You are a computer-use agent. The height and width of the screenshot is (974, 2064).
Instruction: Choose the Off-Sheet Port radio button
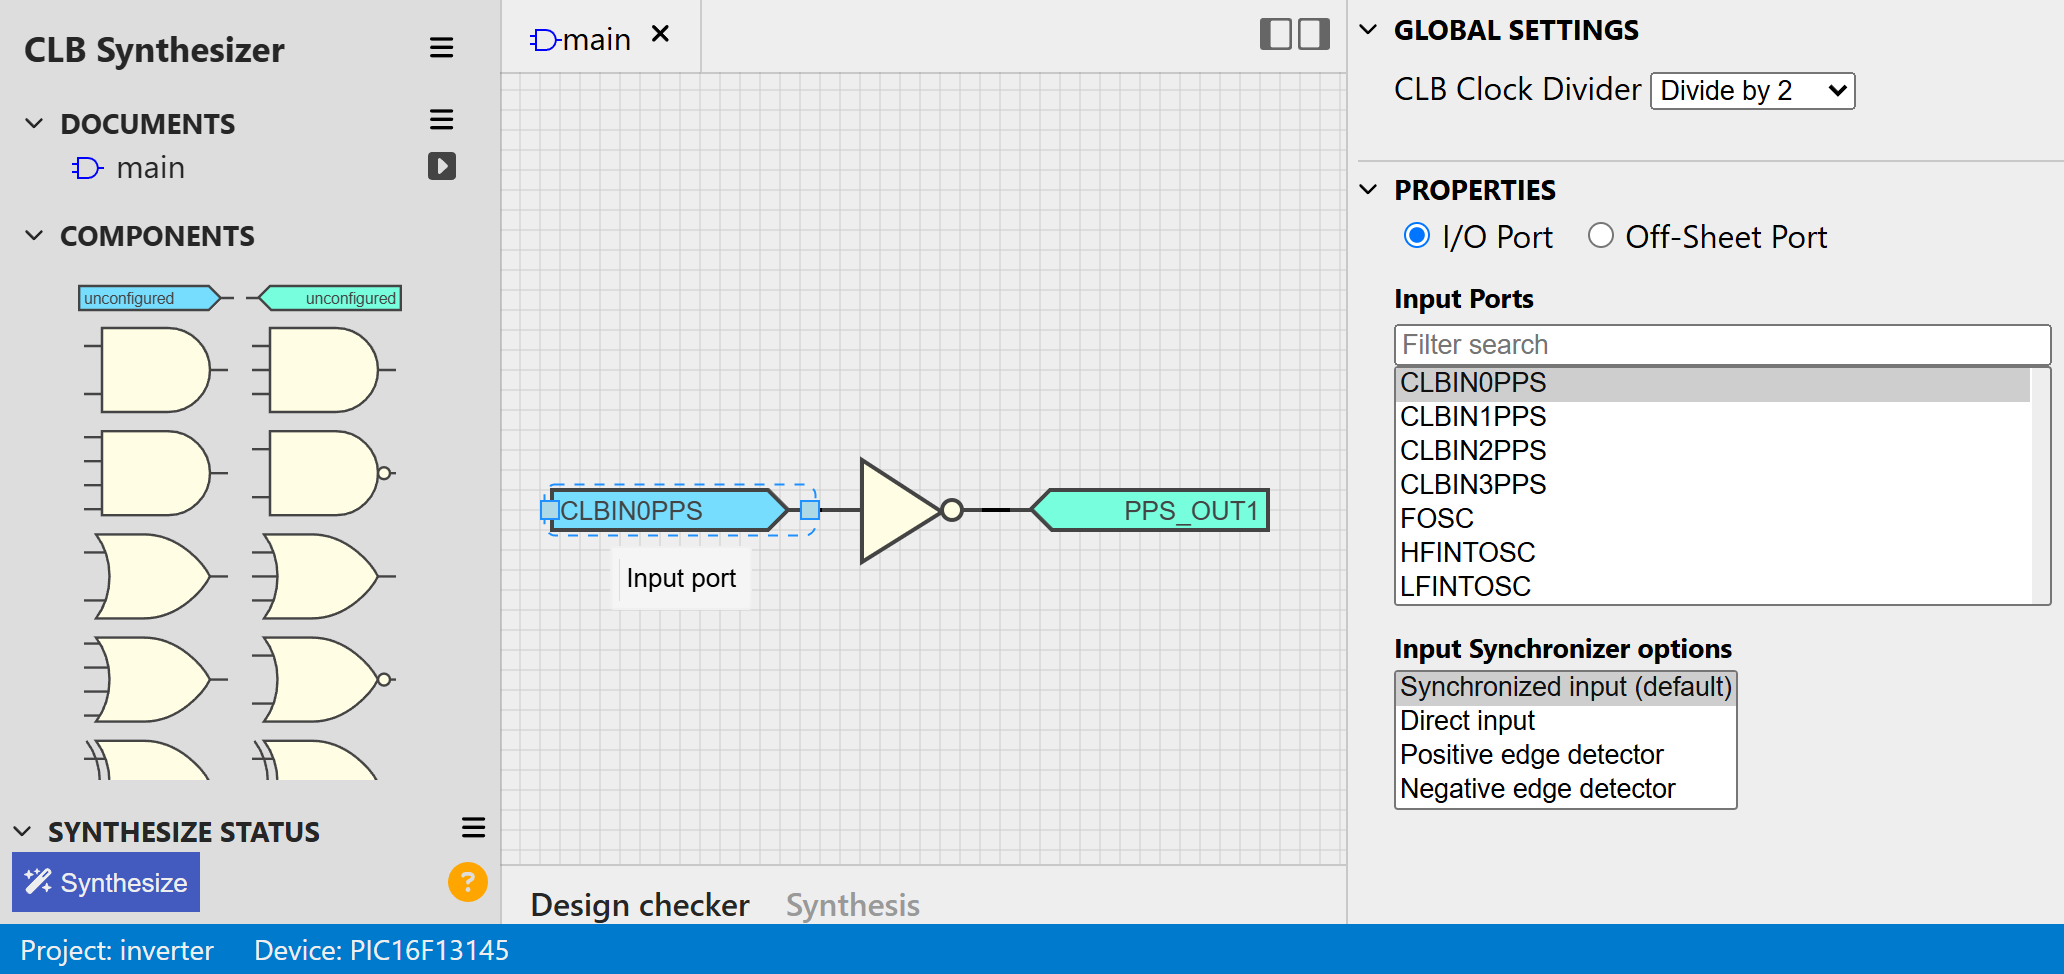[x=1601, y=236]
